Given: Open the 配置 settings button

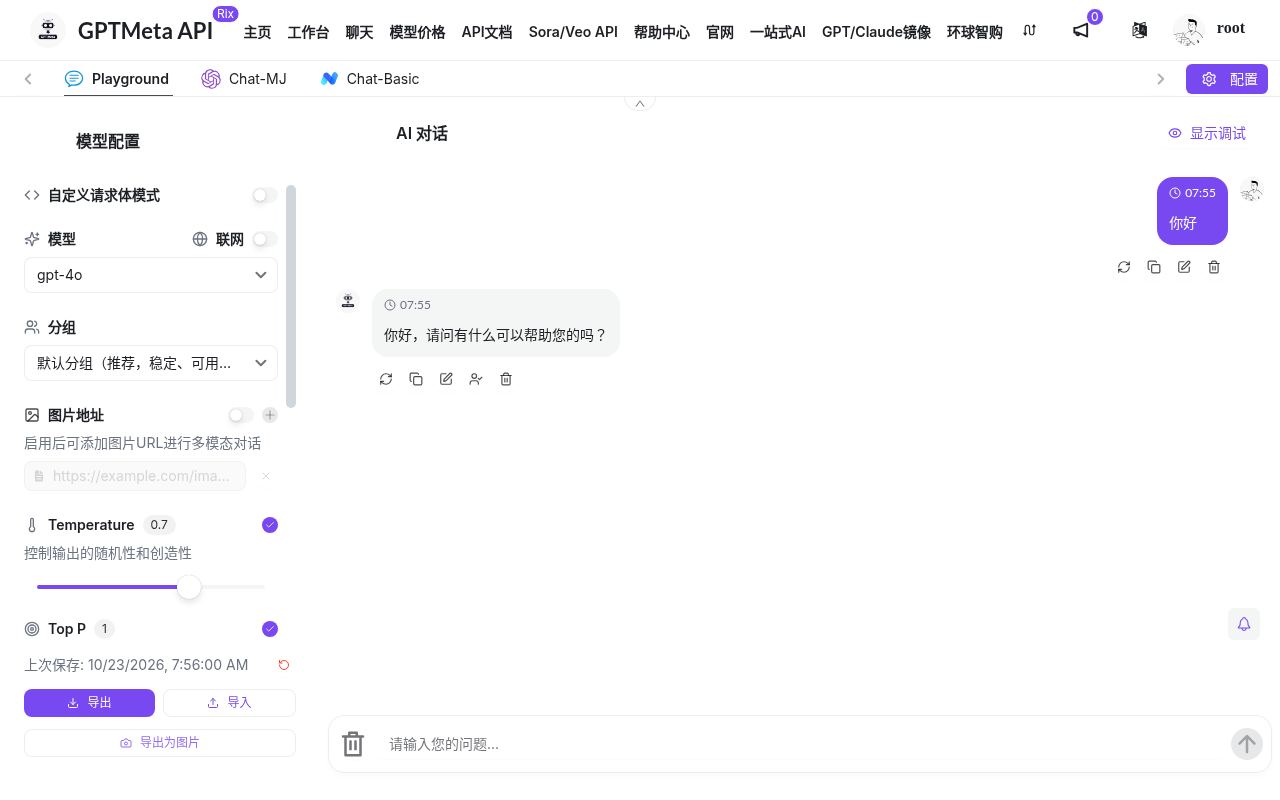Looking at the screenshot, I should [1227, 79].
